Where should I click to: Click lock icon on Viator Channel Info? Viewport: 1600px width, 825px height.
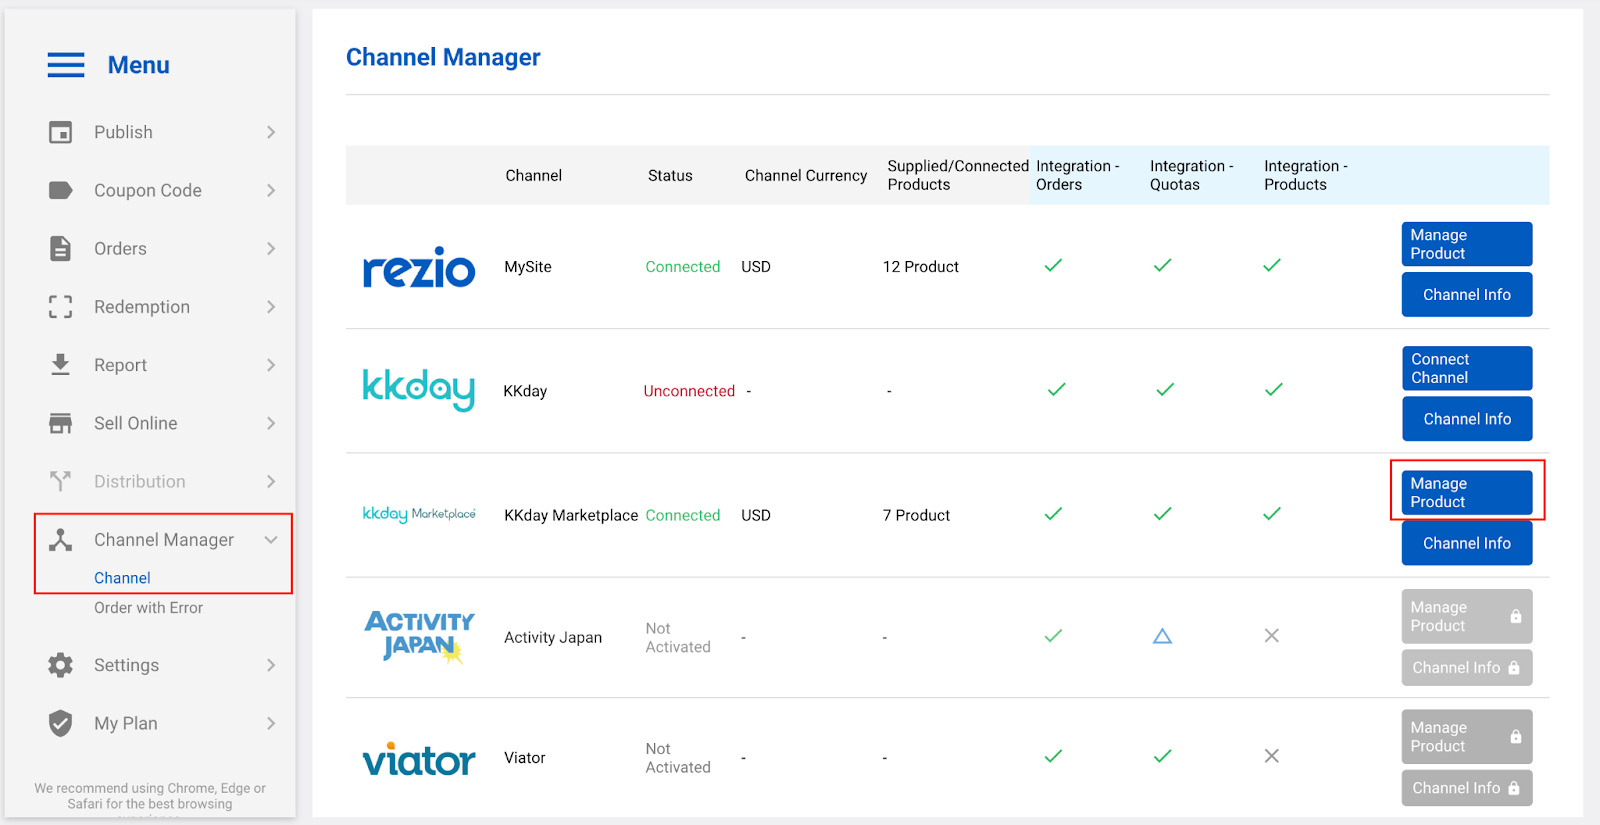click(x=1514, y=788)
